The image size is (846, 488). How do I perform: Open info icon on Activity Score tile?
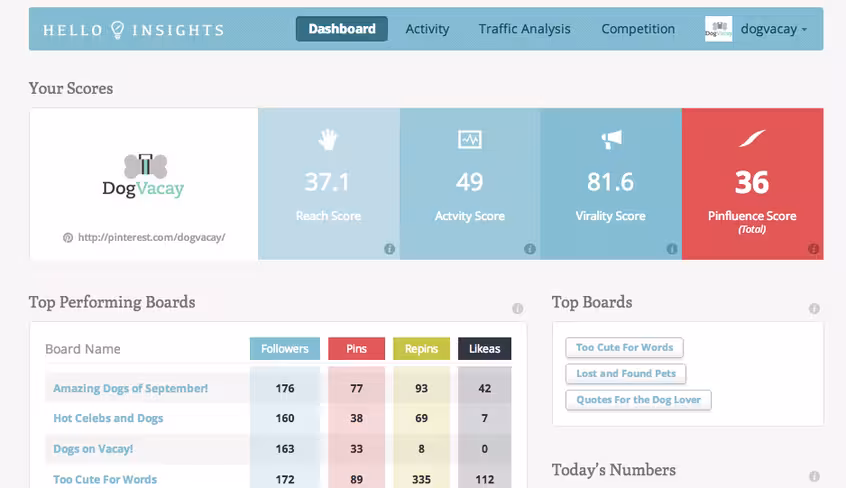530,249
